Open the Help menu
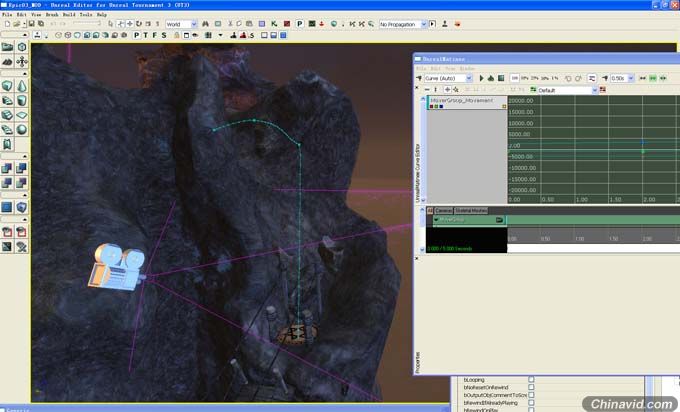The image size is (680, 412). pos(101,14)
